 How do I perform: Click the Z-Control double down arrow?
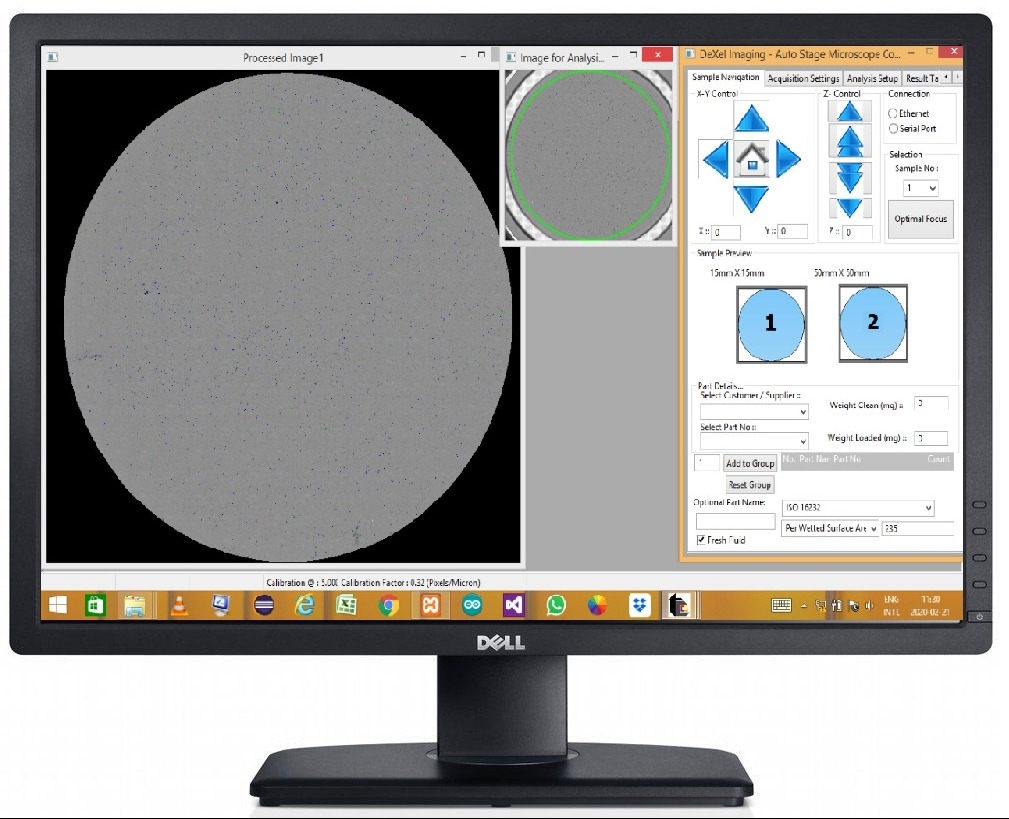(x=848, y=177)
